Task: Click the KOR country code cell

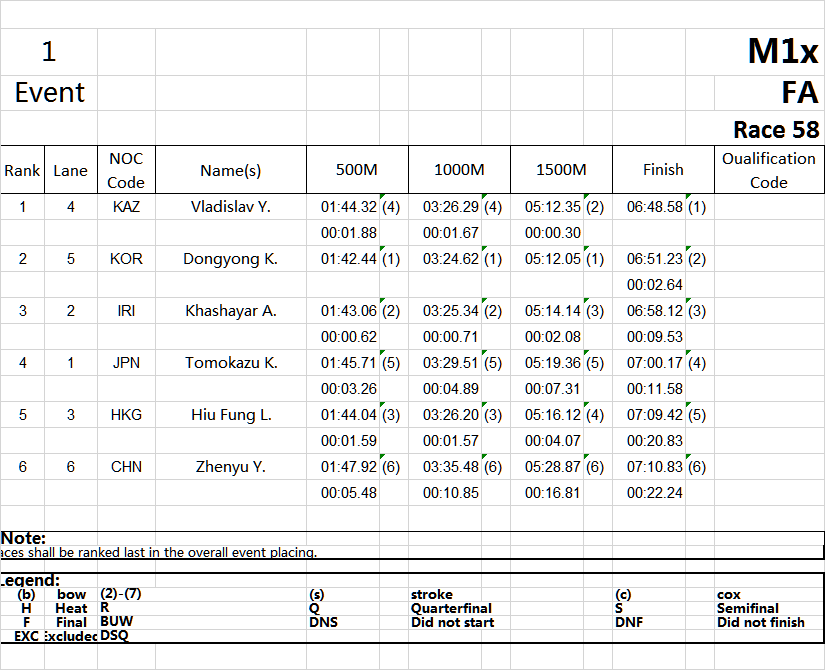Action: coord(126,259)
